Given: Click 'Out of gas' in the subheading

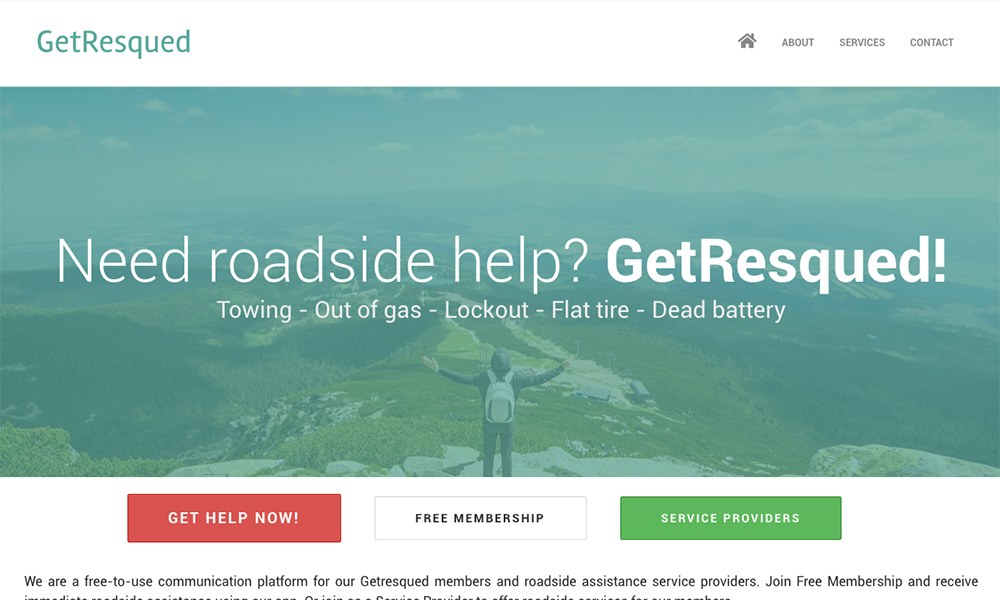Looking at the screenshot, I should [x=368, y=310].
